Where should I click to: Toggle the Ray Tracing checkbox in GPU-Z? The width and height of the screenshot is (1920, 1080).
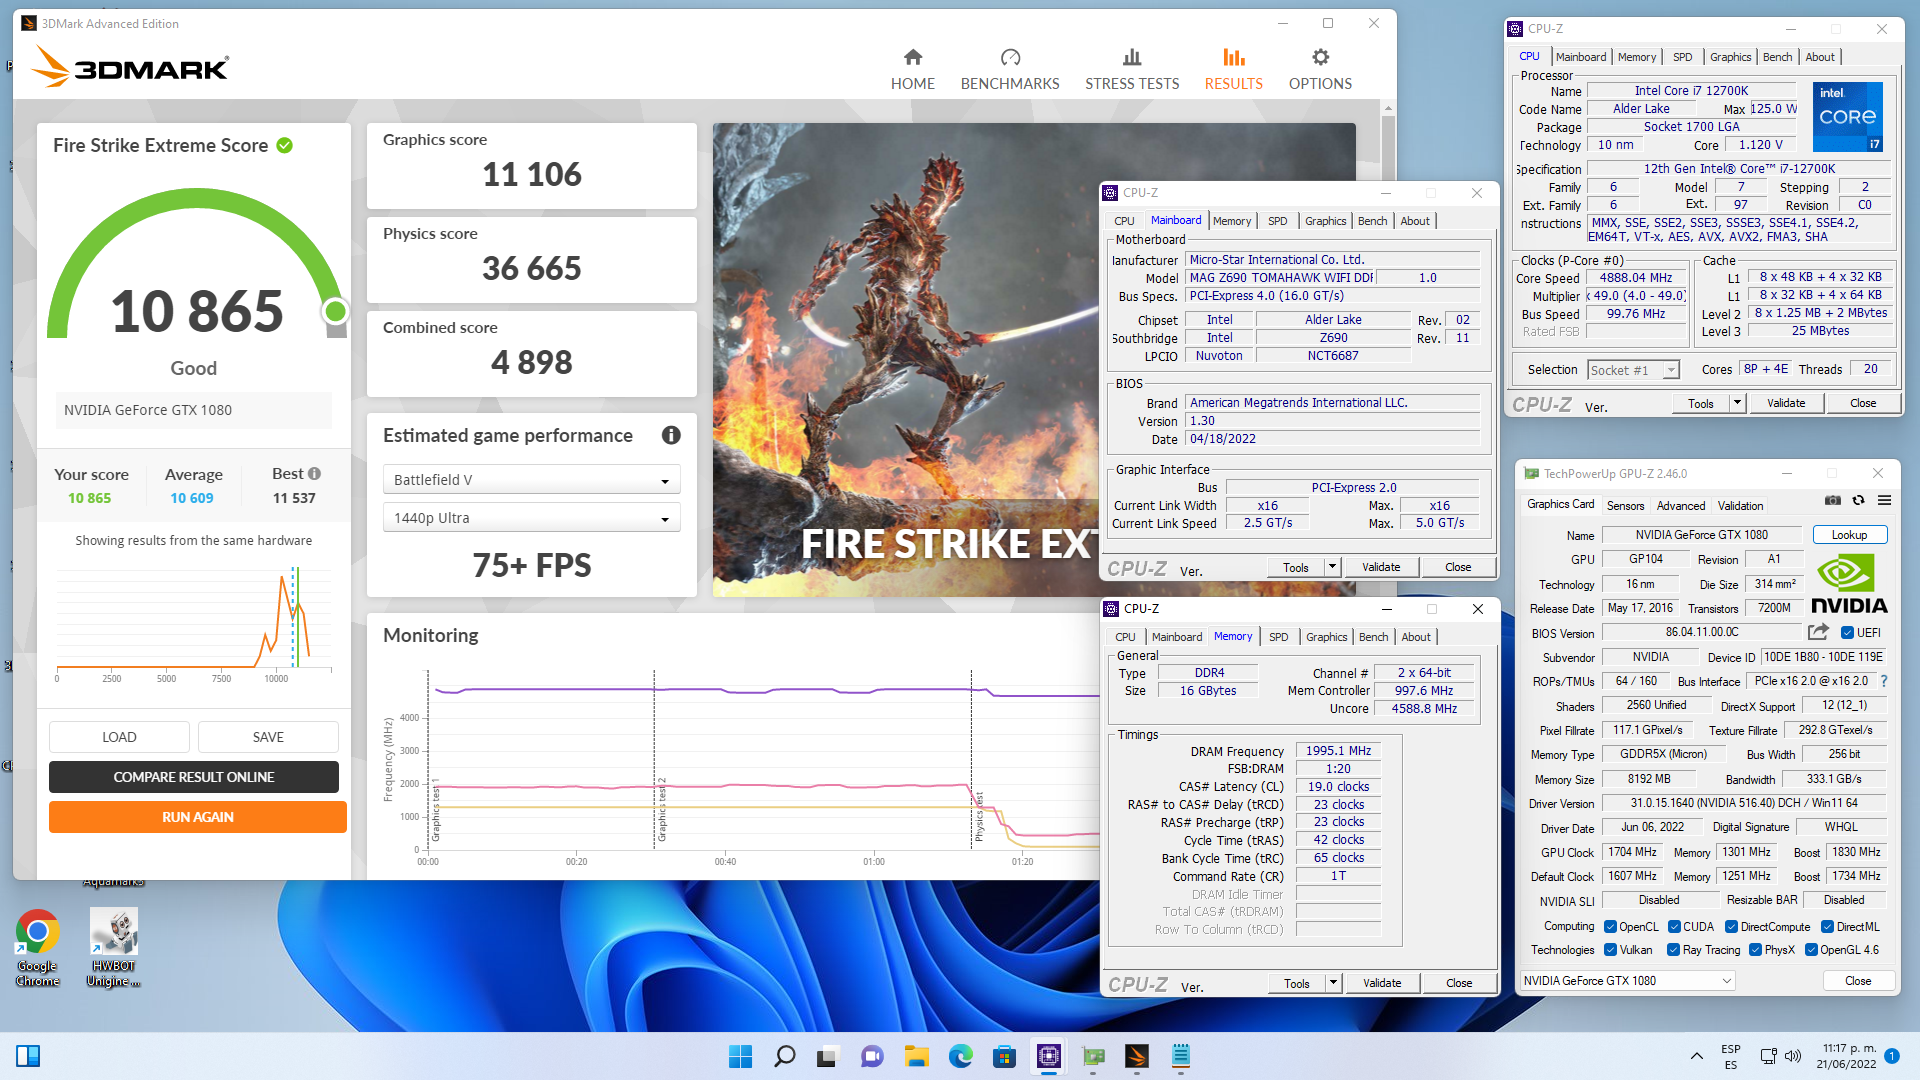pyautogui.click(x=1673, y=950)
